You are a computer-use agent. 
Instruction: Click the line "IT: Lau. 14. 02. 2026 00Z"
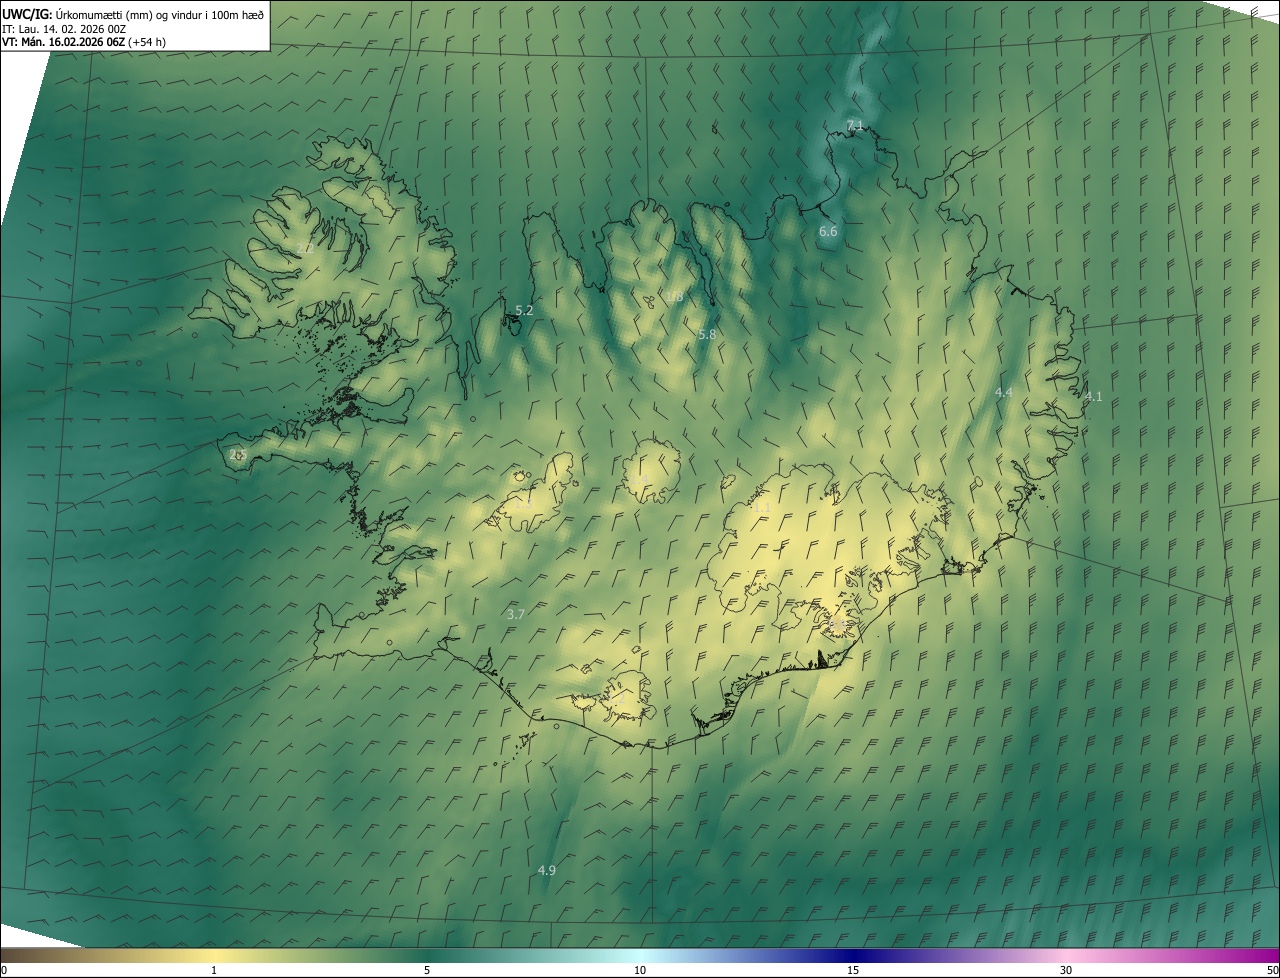[x=64, y=28]
